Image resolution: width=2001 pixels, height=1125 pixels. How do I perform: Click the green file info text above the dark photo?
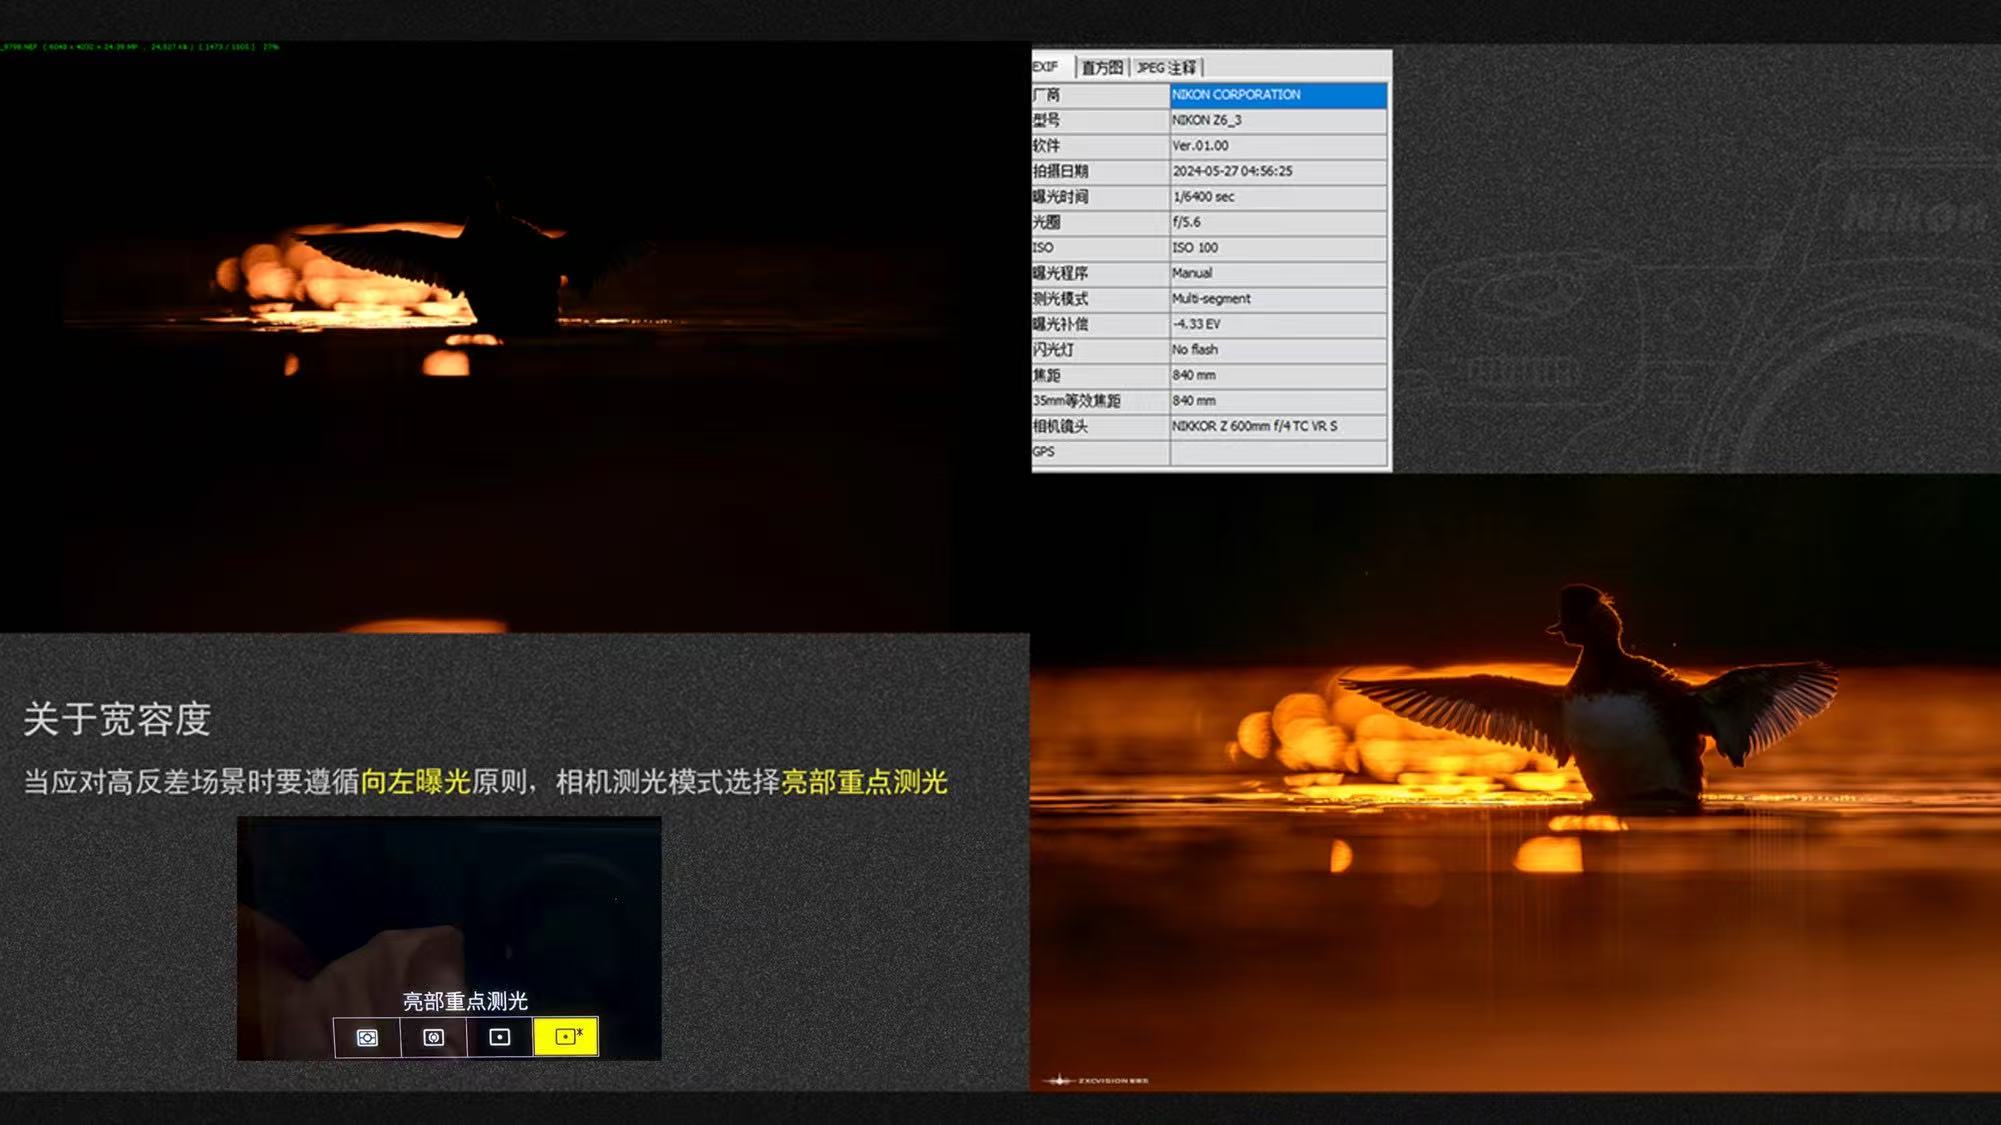(140, 47)
